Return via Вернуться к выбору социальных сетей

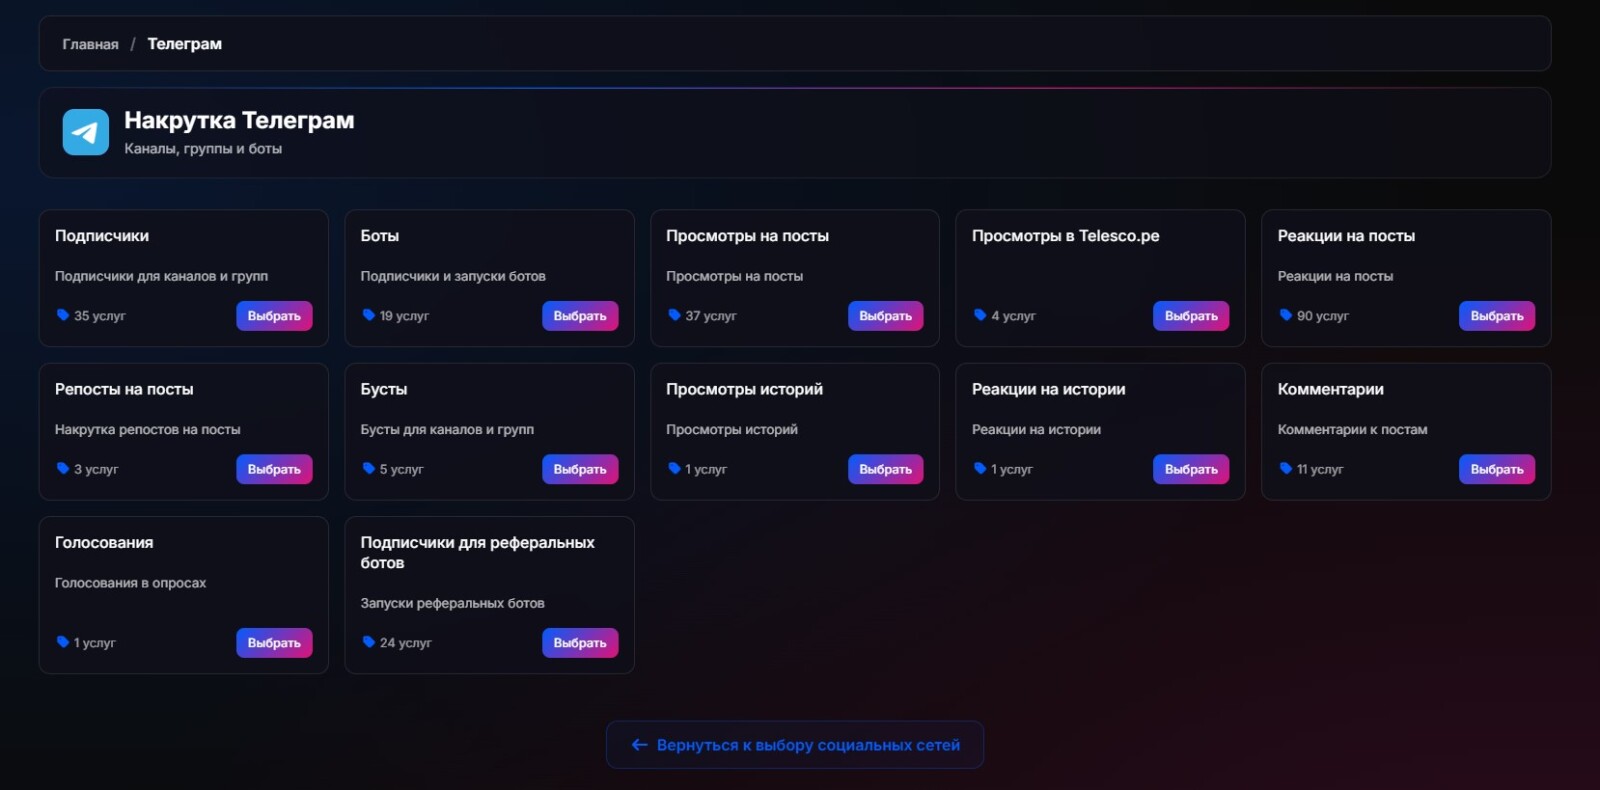coord(795,745)
